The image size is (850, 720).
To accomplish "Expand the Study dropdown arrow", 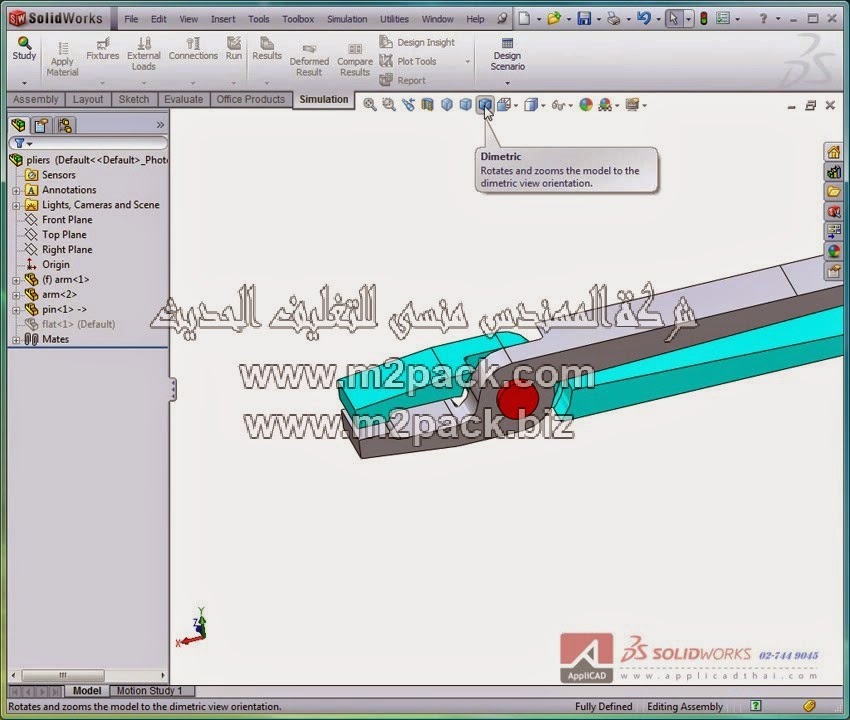I will (24, 83).
